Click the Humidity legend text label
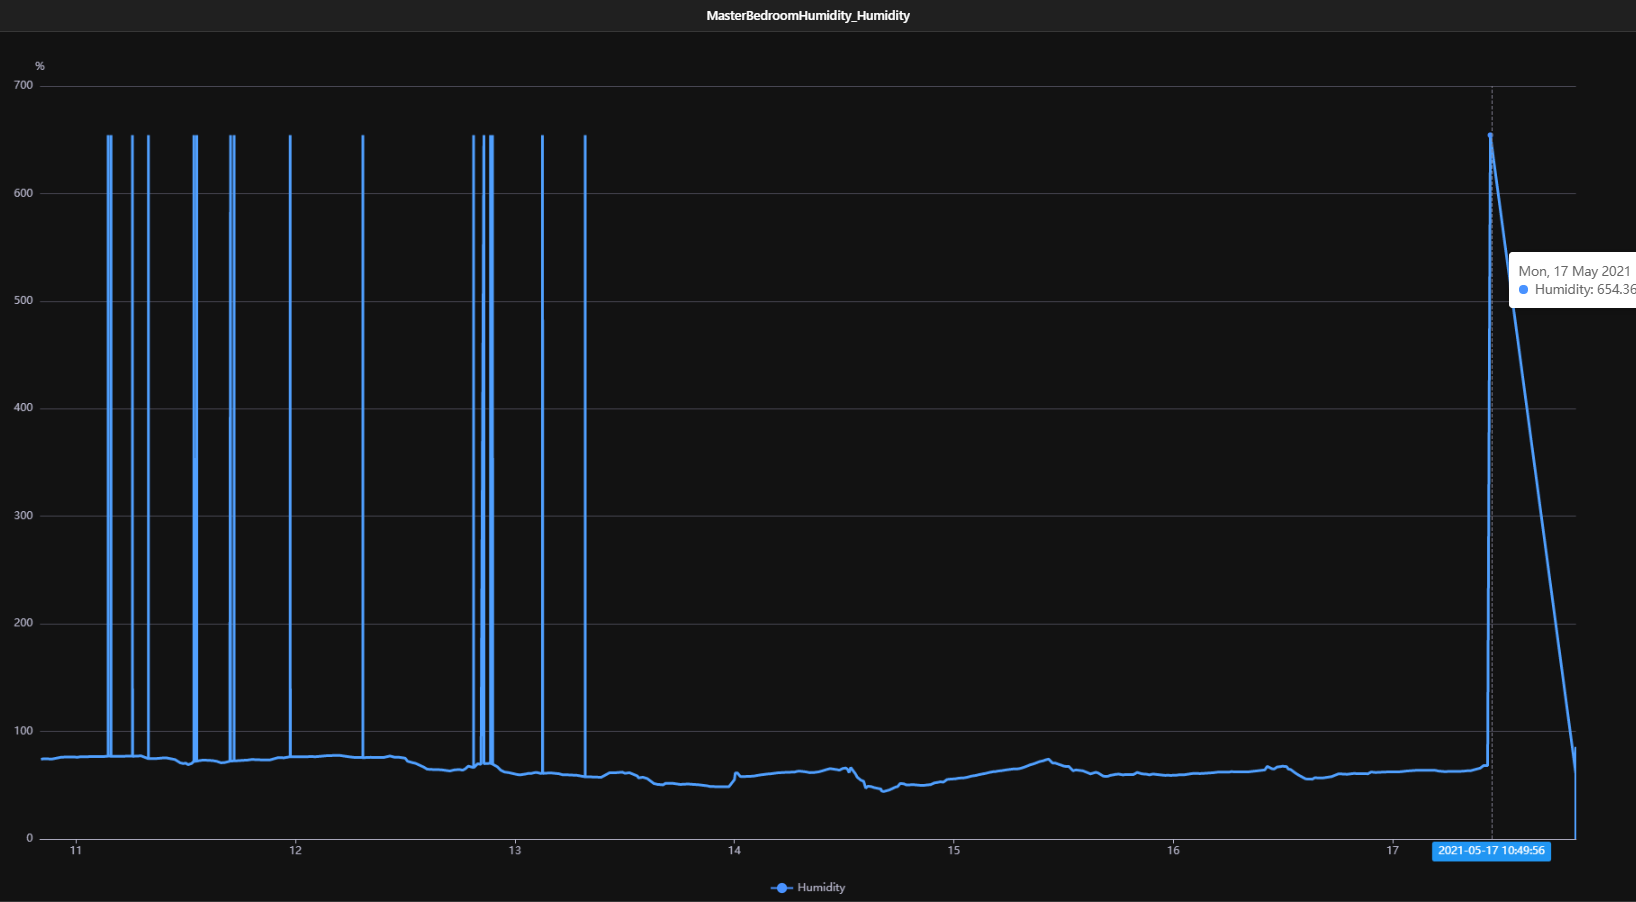Screen dimensions: 1636x902 click(x=821, y=888)
